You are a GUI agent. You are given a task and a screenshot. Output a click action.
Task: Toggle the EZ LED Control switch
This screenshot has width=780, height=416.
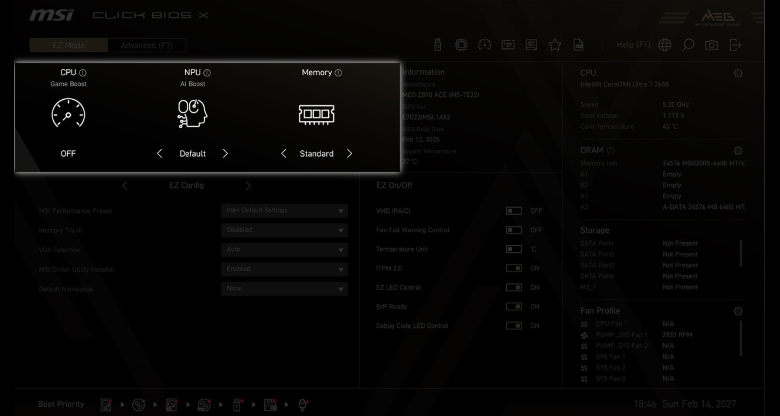[x=514, y=288]
